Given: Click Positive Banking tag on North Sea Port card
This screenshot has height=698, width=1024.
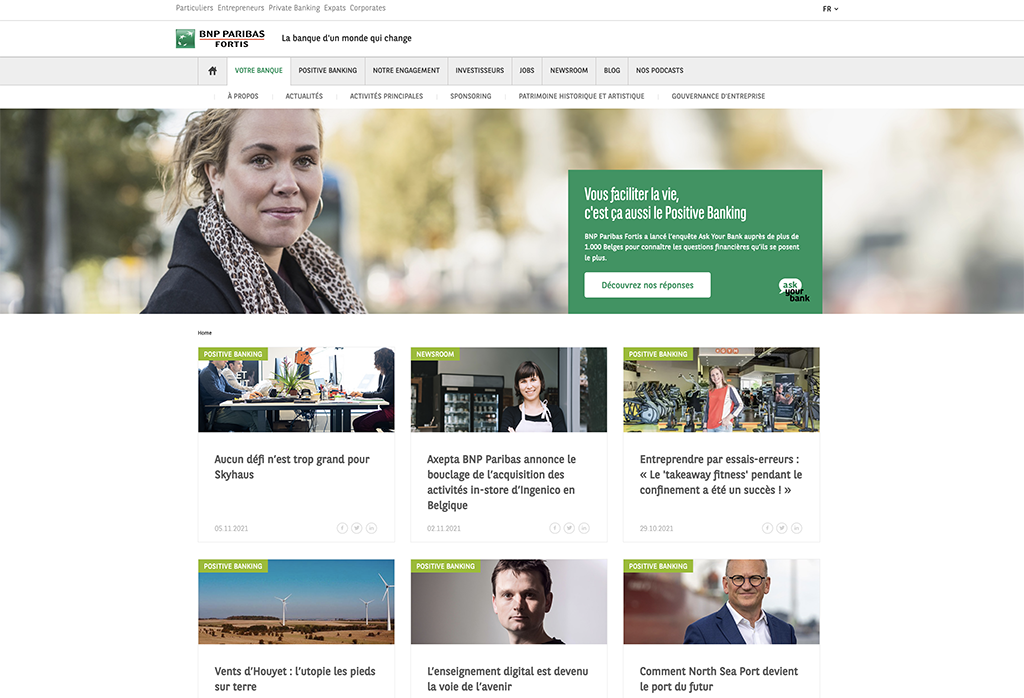Looking at the screenshot, I should tap(658, 566).
